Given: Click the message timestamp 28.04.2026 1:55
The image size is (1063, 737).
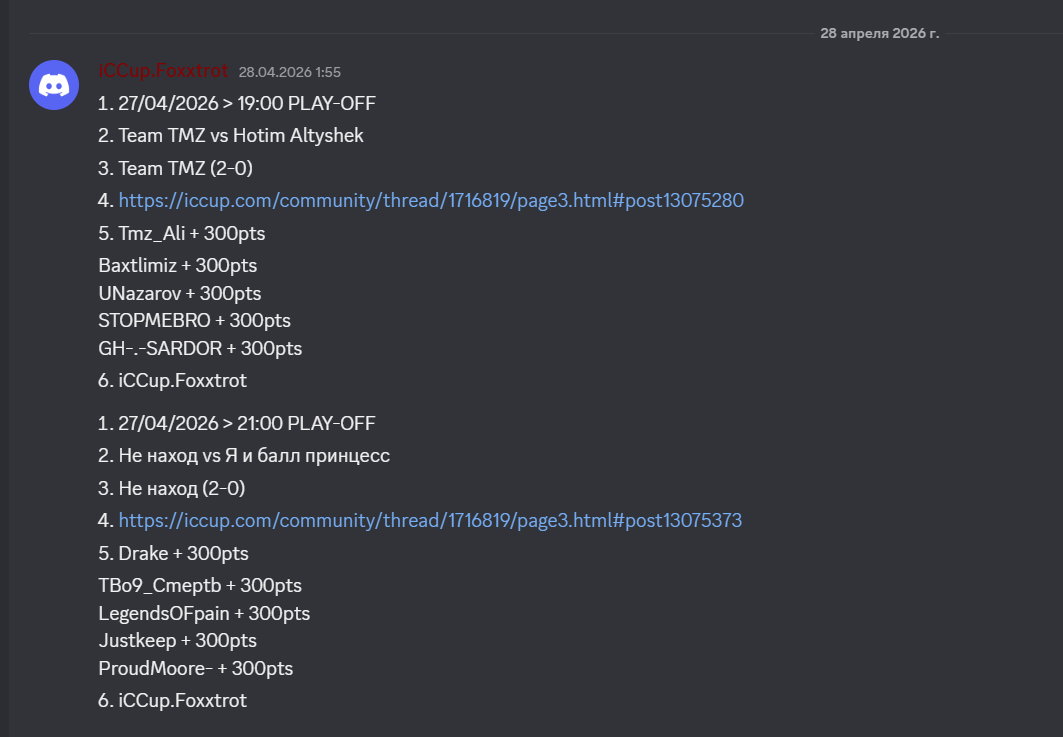Looking at the screenshot, I should coord(289,72).
